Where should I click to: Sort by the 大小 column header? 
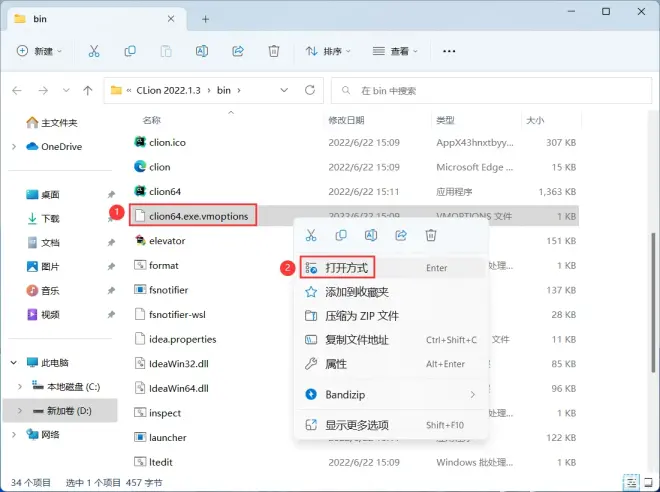point(535,121)
